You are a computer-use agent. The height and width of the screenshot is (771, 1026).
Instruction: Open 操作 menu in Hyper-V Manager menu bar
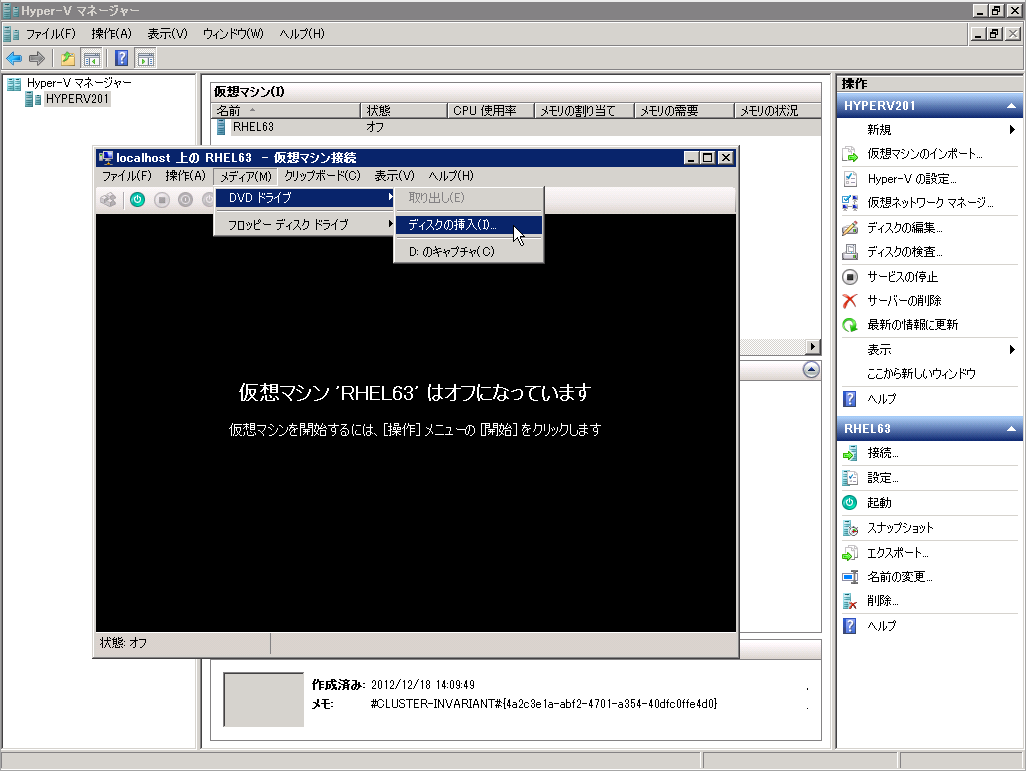click(x=111, y=34)
